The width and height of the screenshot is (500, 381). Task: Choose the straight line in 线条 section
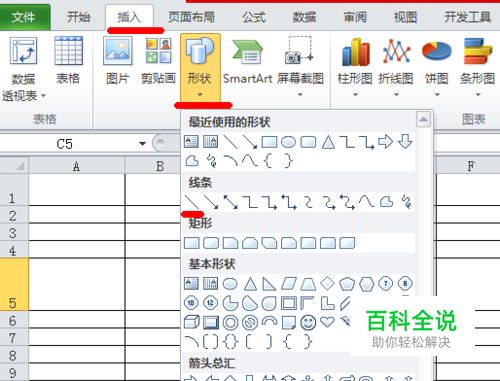coord(191,202)
